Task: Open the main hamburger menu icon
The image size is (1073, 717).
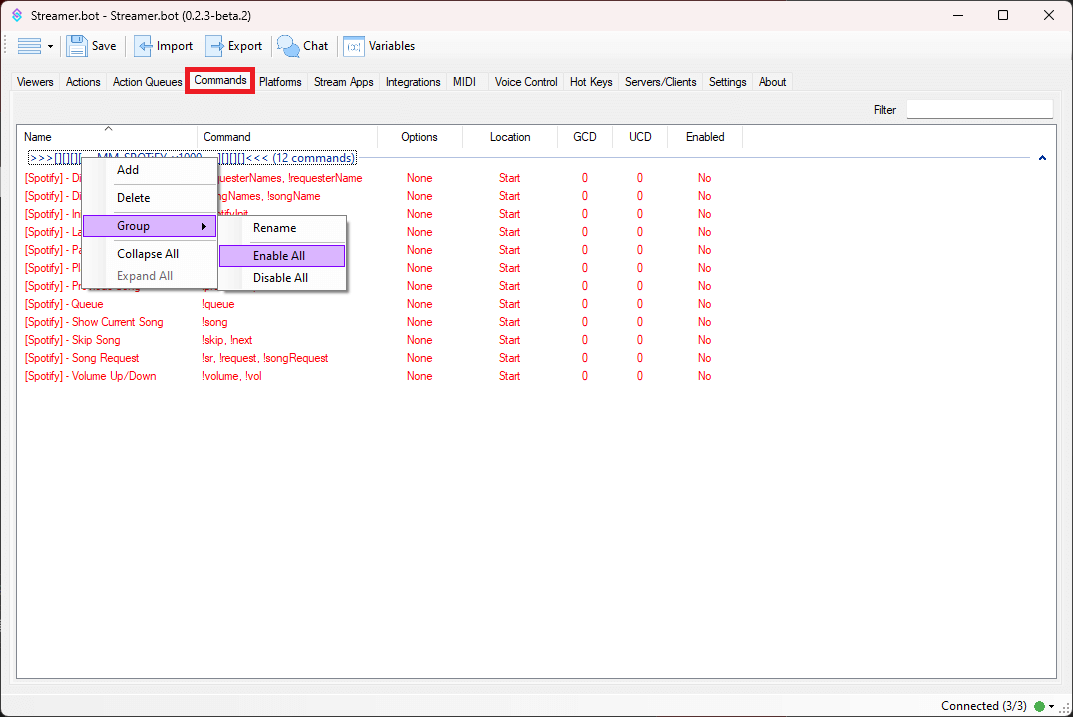Action: click(x=29, y=46)
